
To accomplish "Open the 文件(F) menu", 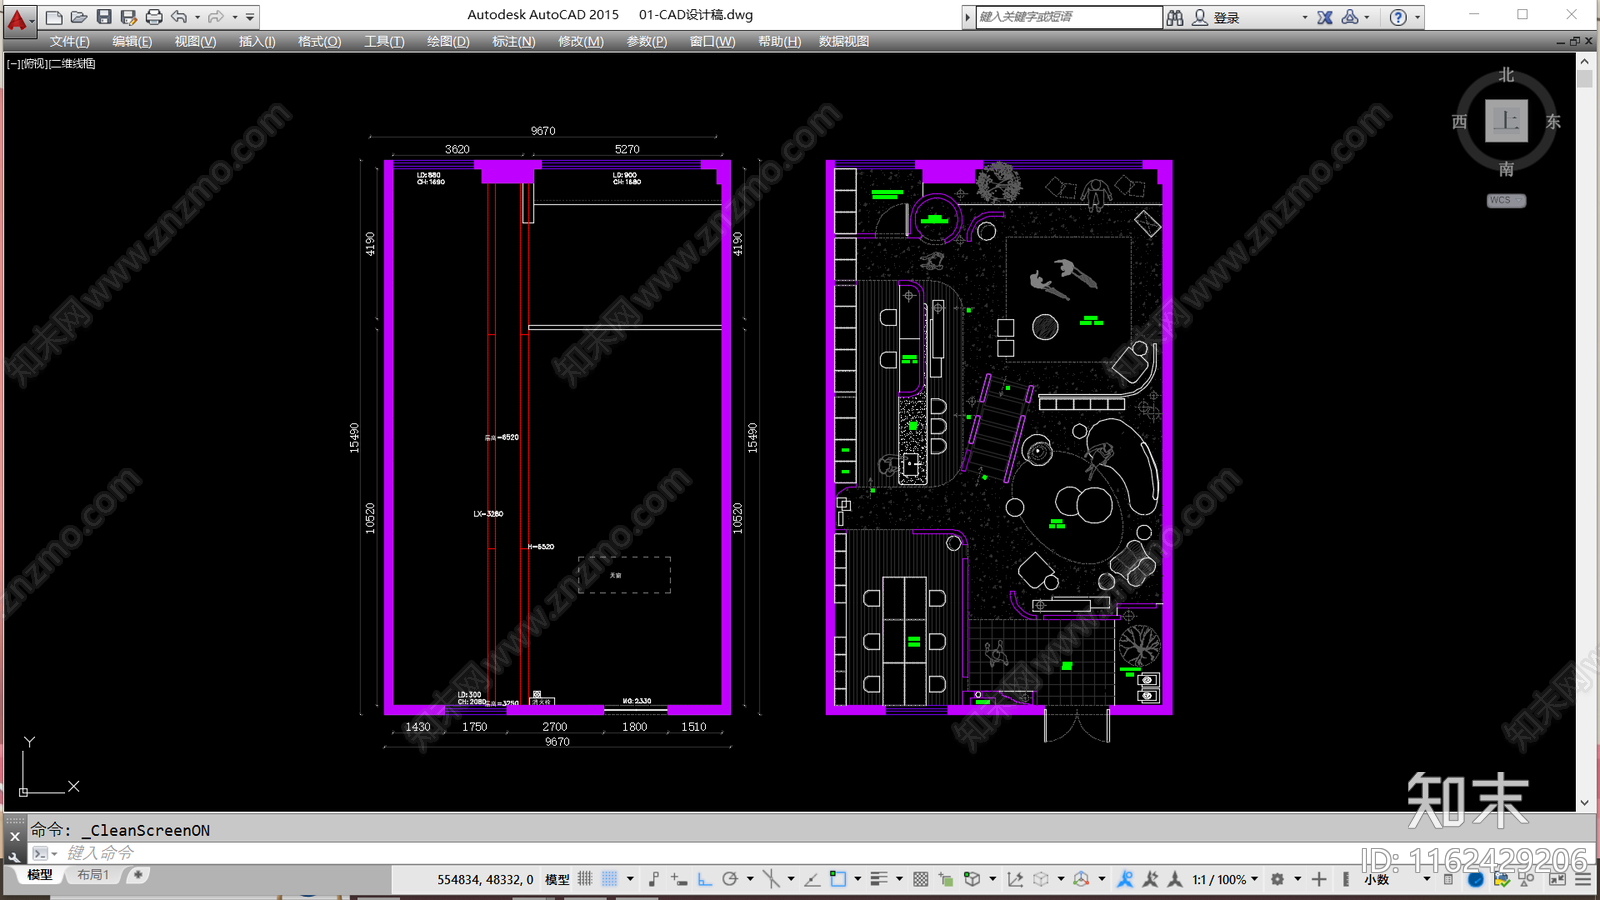I will pyautogui.click(x=70, y=41).
